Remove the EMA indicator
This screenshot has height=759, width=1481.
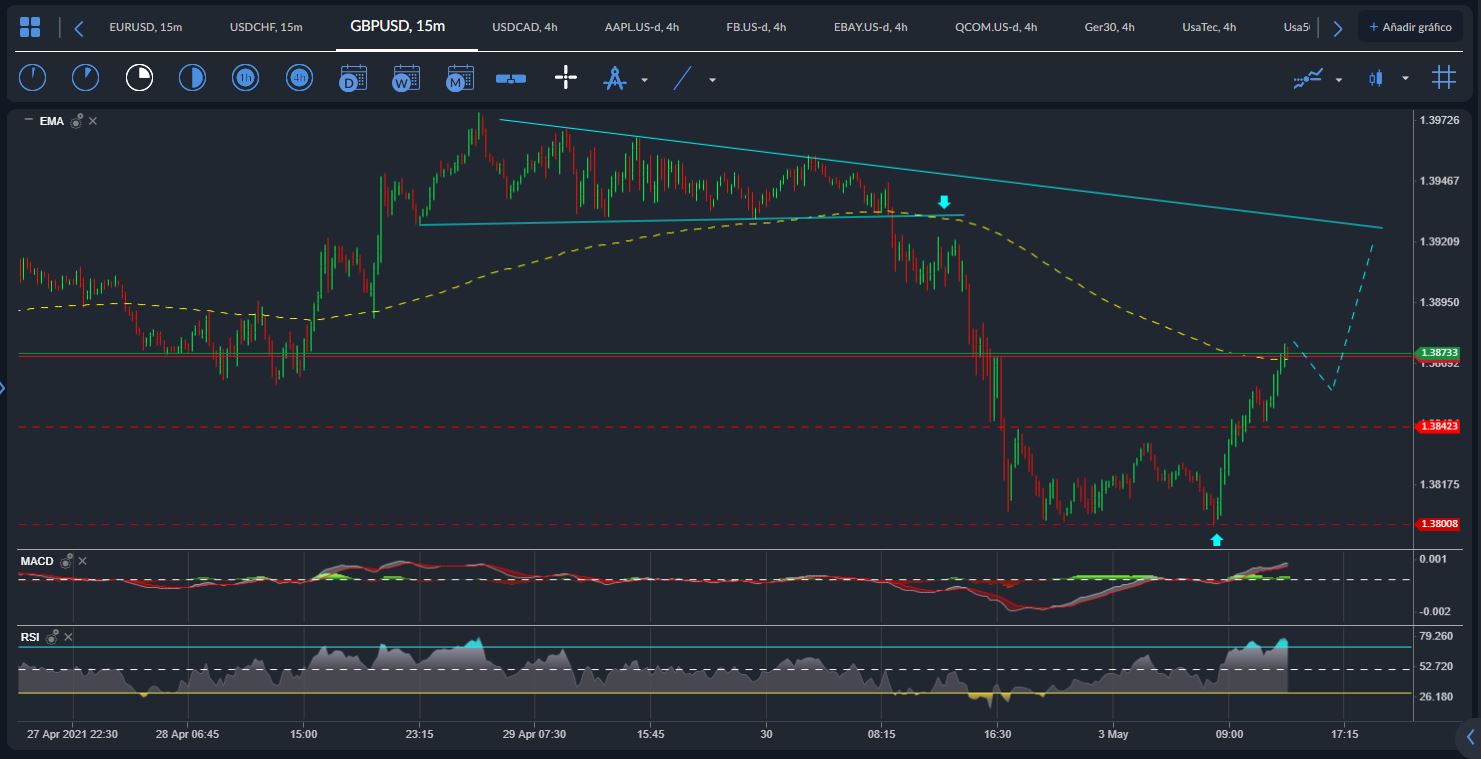click(x=93, y=121)
